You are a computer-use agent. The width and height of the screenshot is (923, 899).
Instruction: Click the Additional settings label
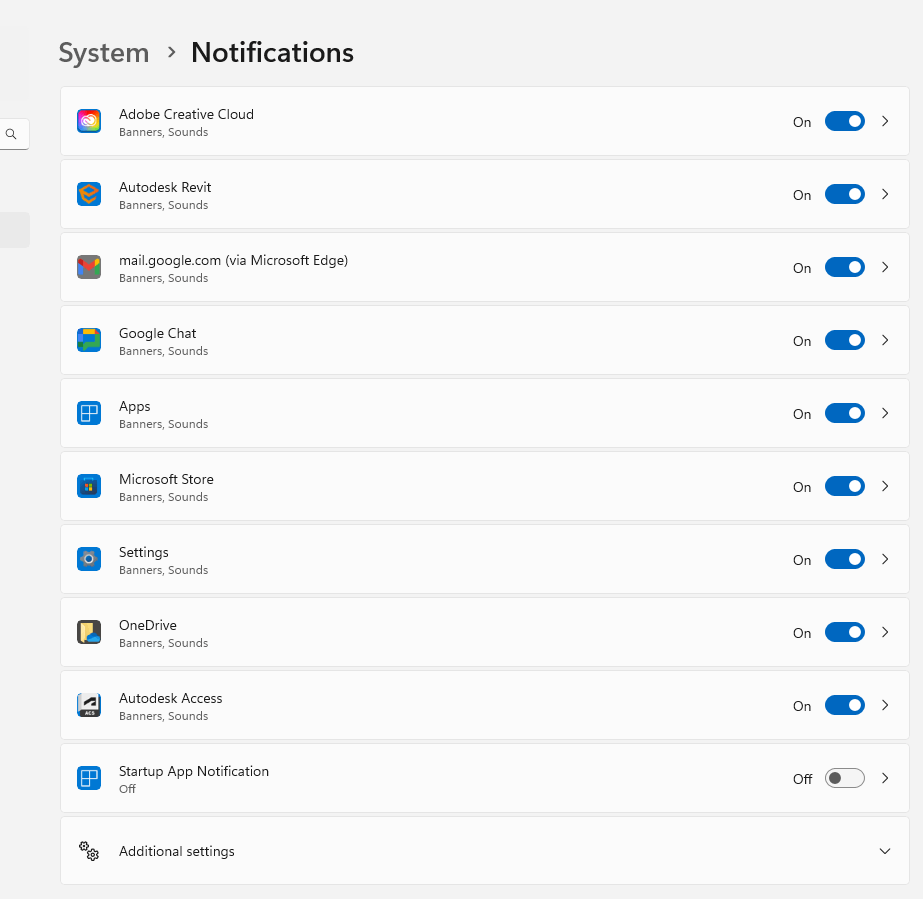pos(177,851)
